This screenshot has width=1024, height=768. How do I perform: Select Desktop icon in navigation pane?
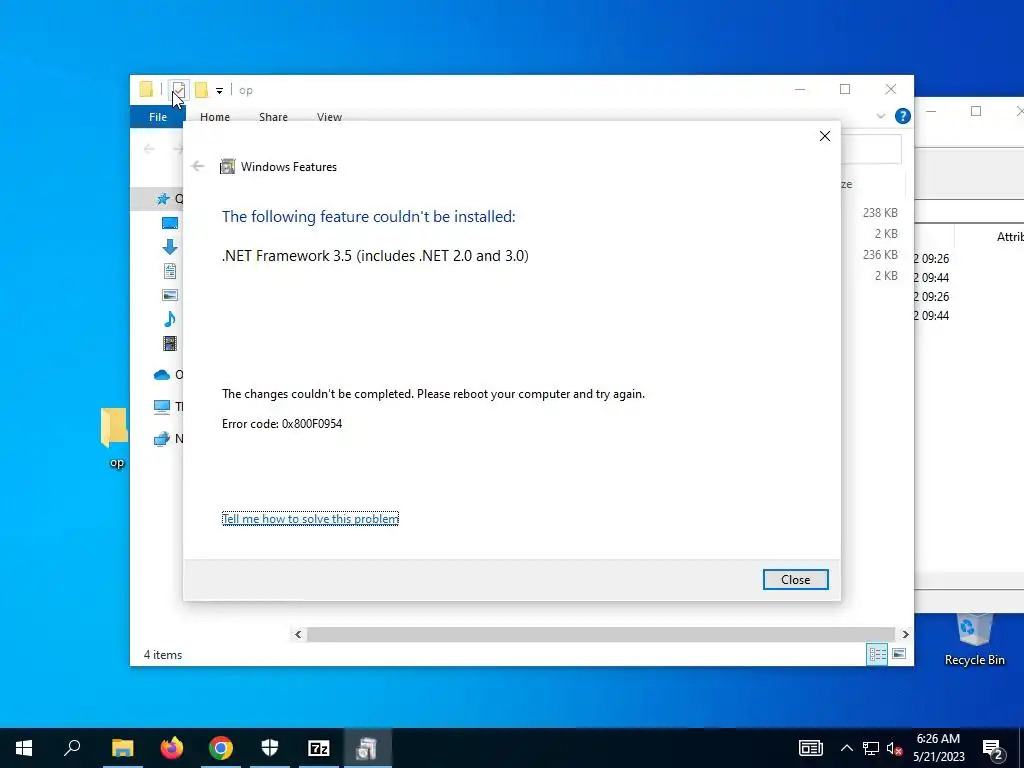tap(170, 223)
